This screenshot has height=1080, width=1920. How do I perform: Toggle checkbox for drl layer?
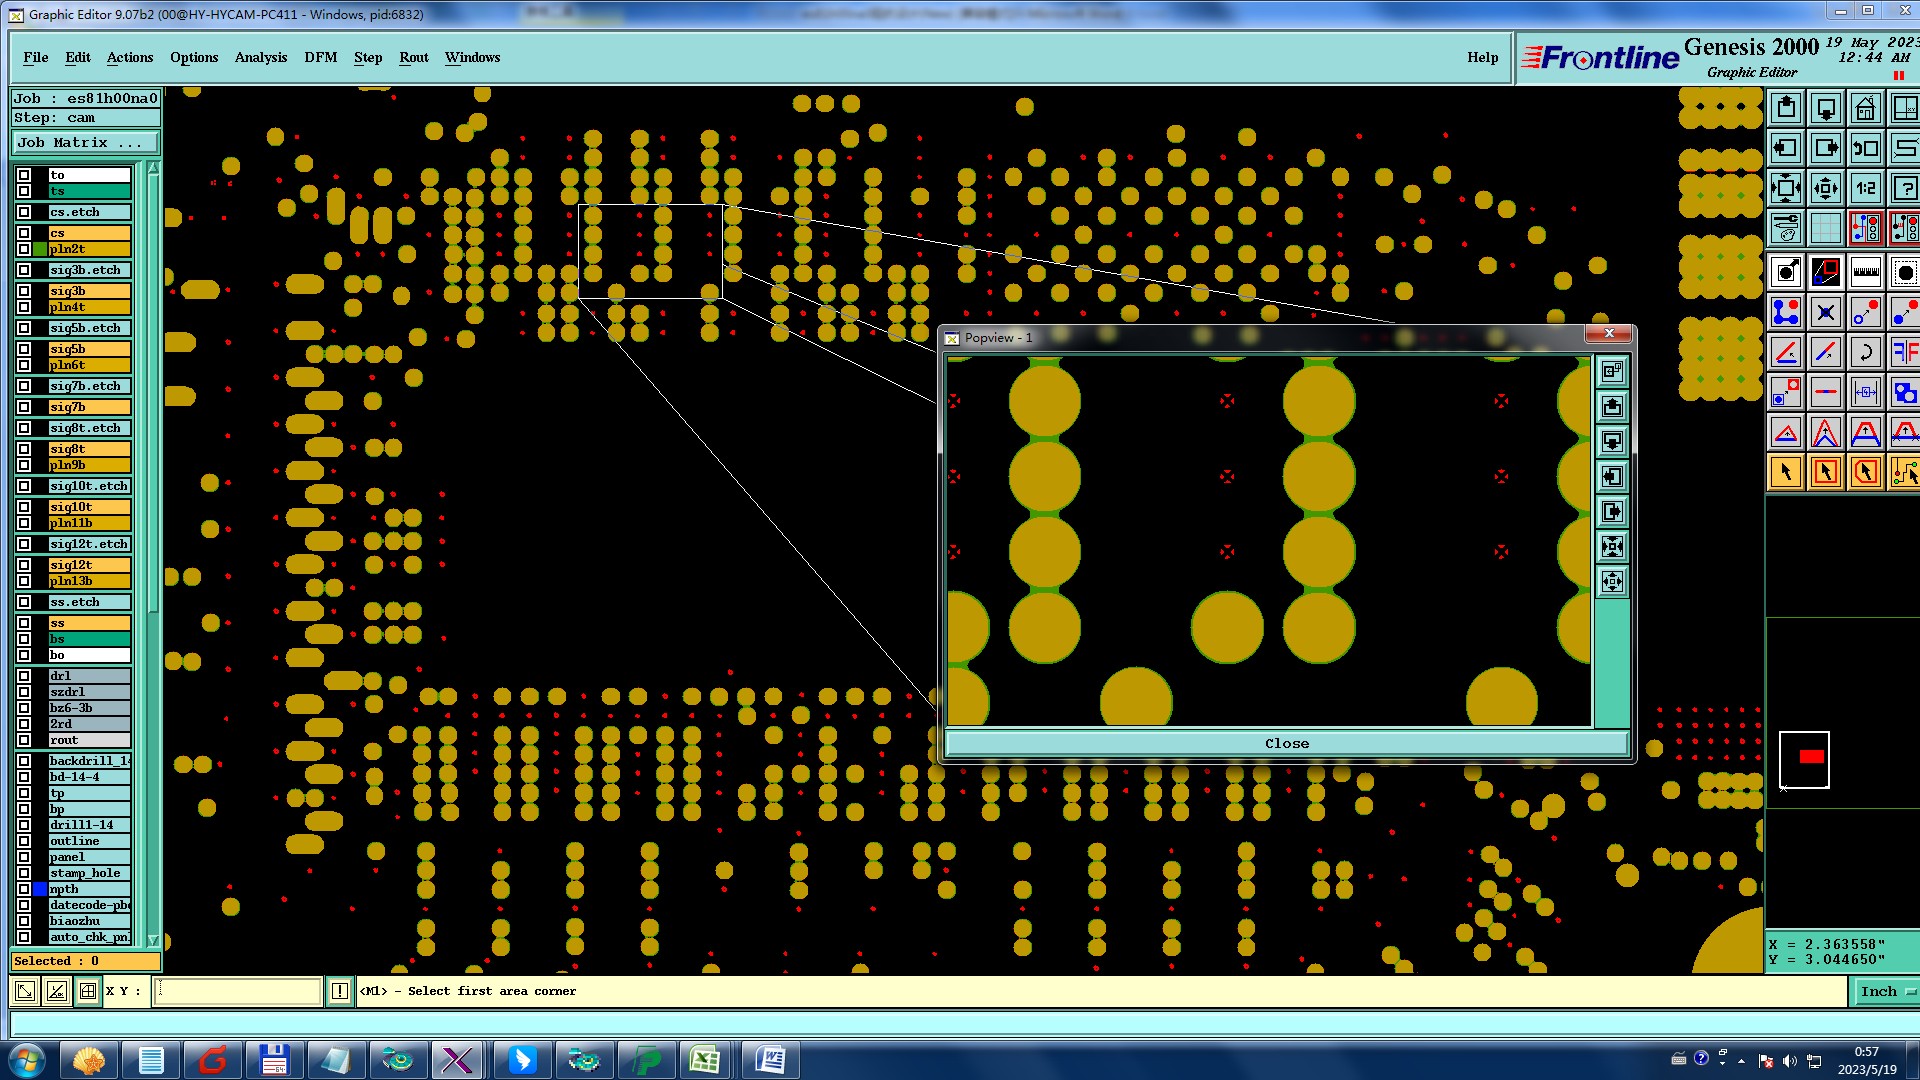point(24,676)
